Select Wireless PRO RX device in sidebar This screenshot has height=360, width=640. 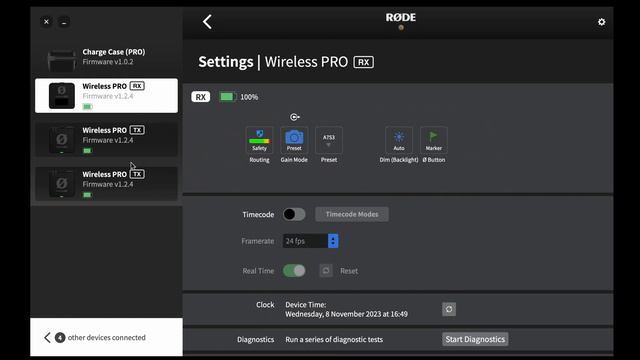pos(106,96)
